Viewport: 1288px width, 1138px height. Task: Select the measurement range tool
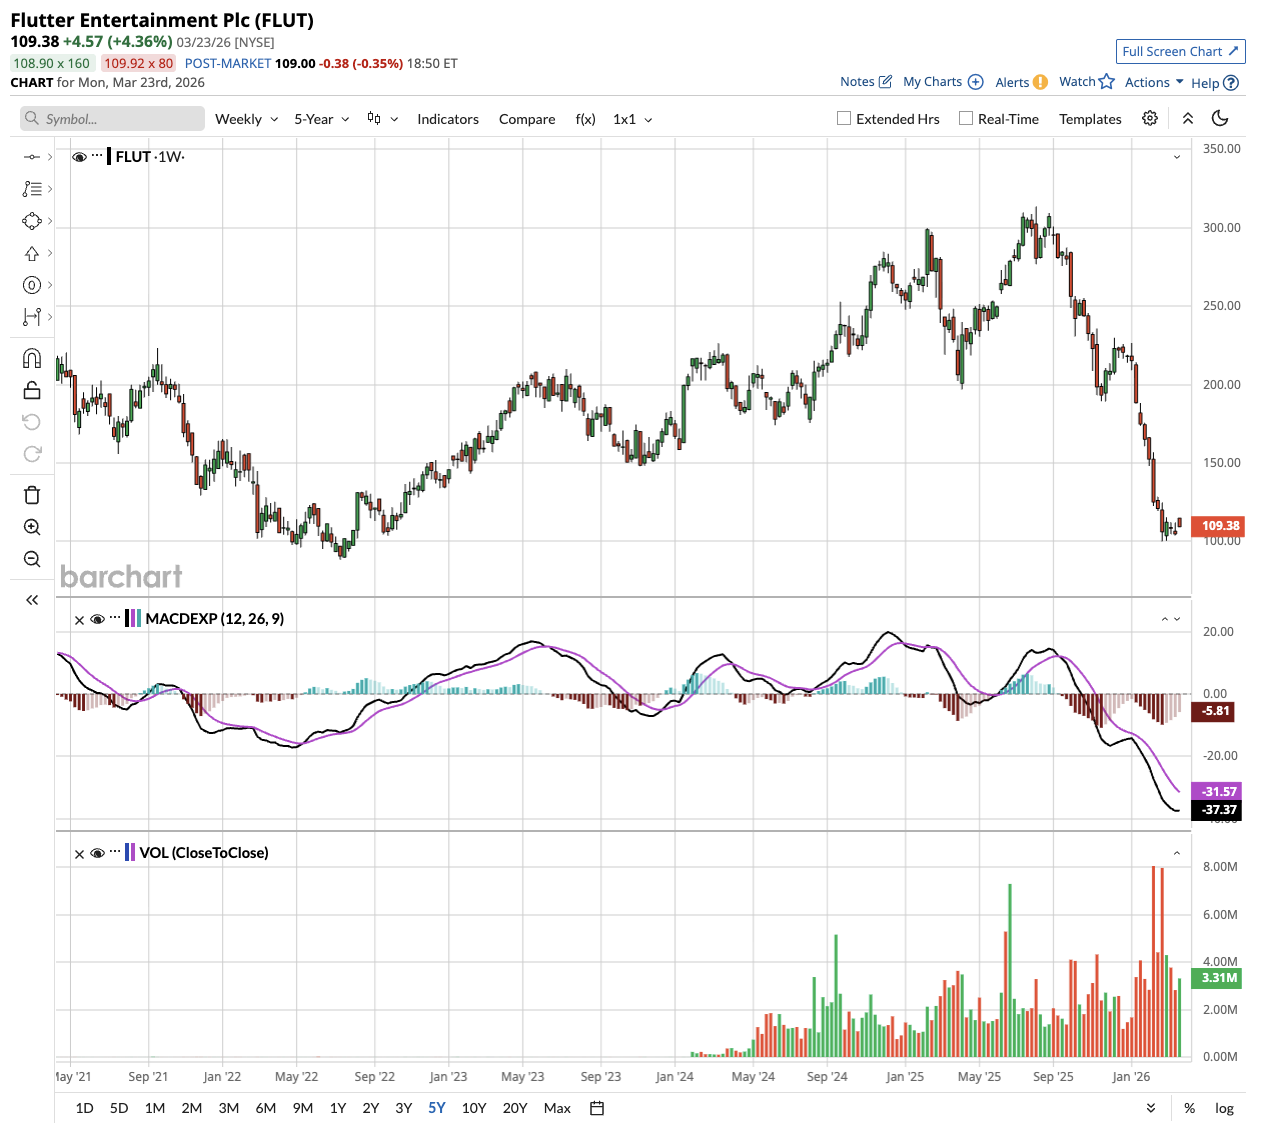click(32, 317)
